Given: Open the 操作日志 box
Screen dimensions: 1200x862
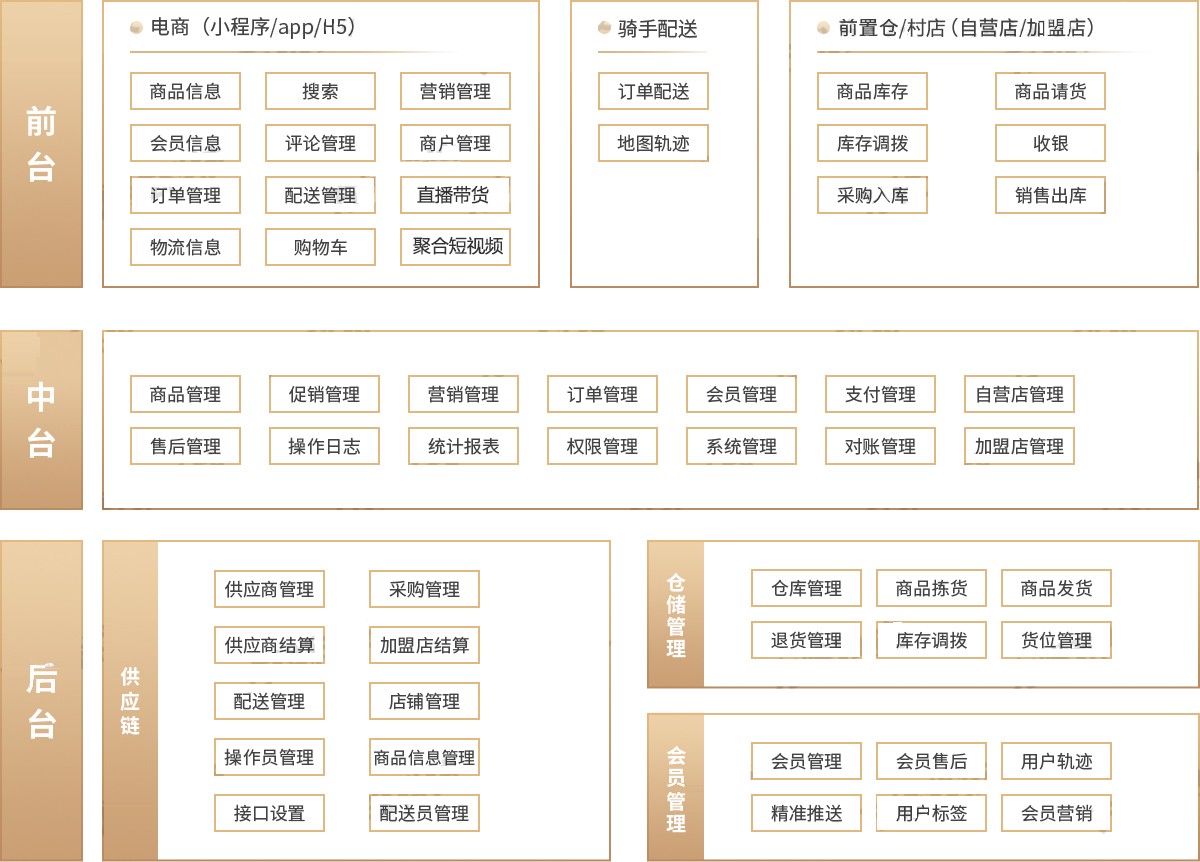Looking at the screenshot, I should click(324, 446).
